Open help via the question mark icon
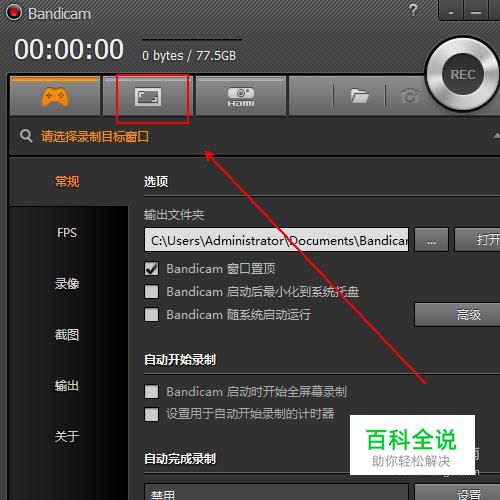The image size is (500, 500). 413,10
